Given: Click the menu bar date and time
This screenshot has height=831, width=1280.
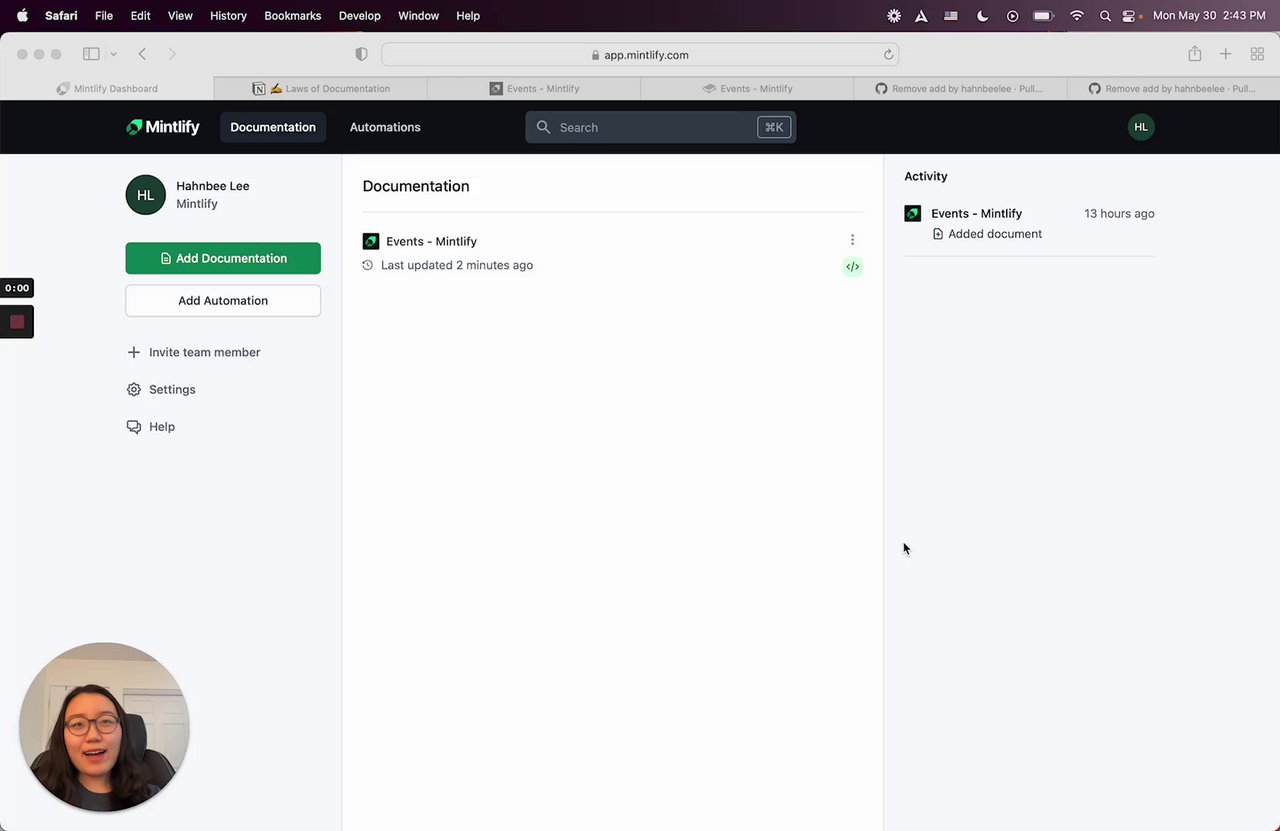Looking at the screenshot, I should [1209, 16].
